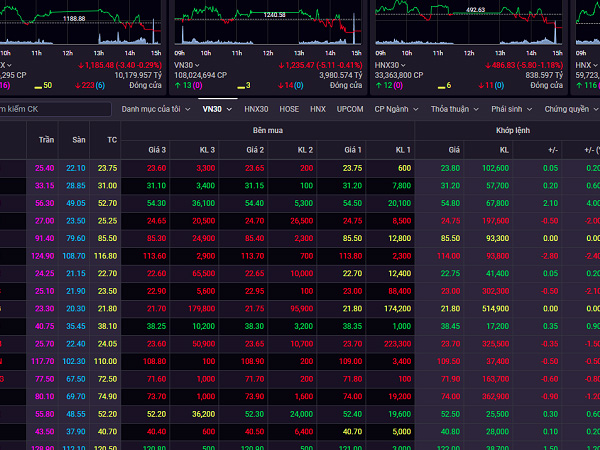
Task: Click the VN30 unchanged stocks yellow indicator
Action: (239, 86)
